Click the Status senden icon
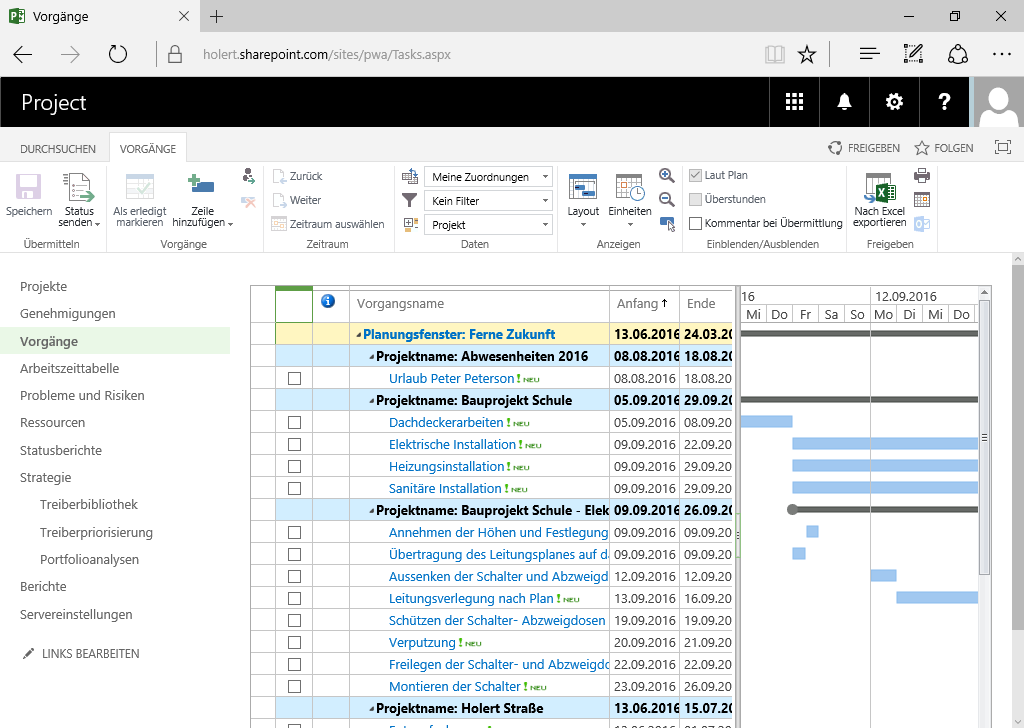 (x=78, y=187)
